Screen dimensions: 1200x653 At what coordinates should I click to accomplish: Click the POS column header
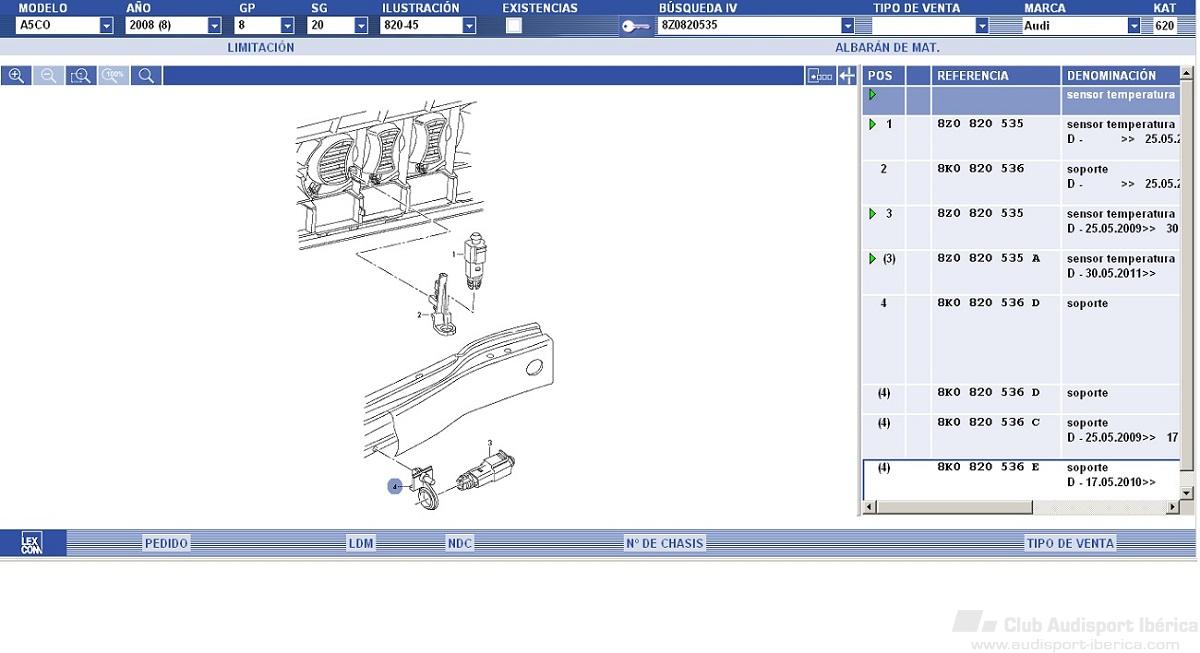(884, 76)
